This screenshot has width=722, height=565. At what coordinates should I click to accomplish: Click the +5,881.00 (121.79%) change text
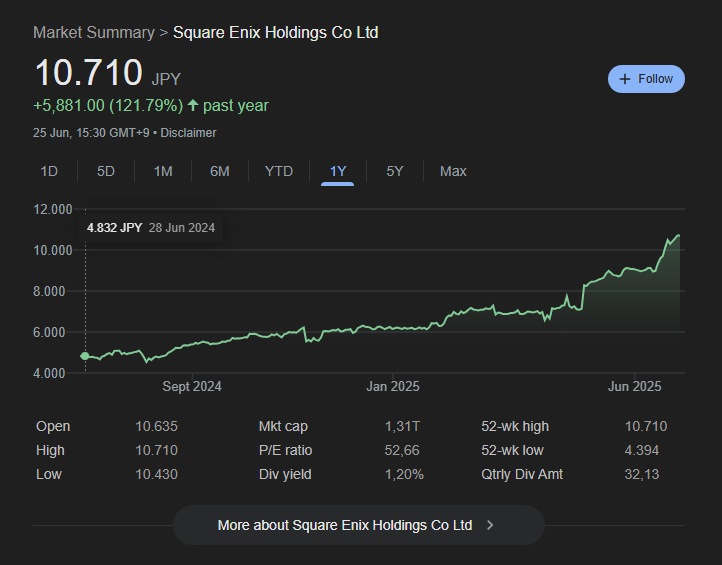pos(108,105)
